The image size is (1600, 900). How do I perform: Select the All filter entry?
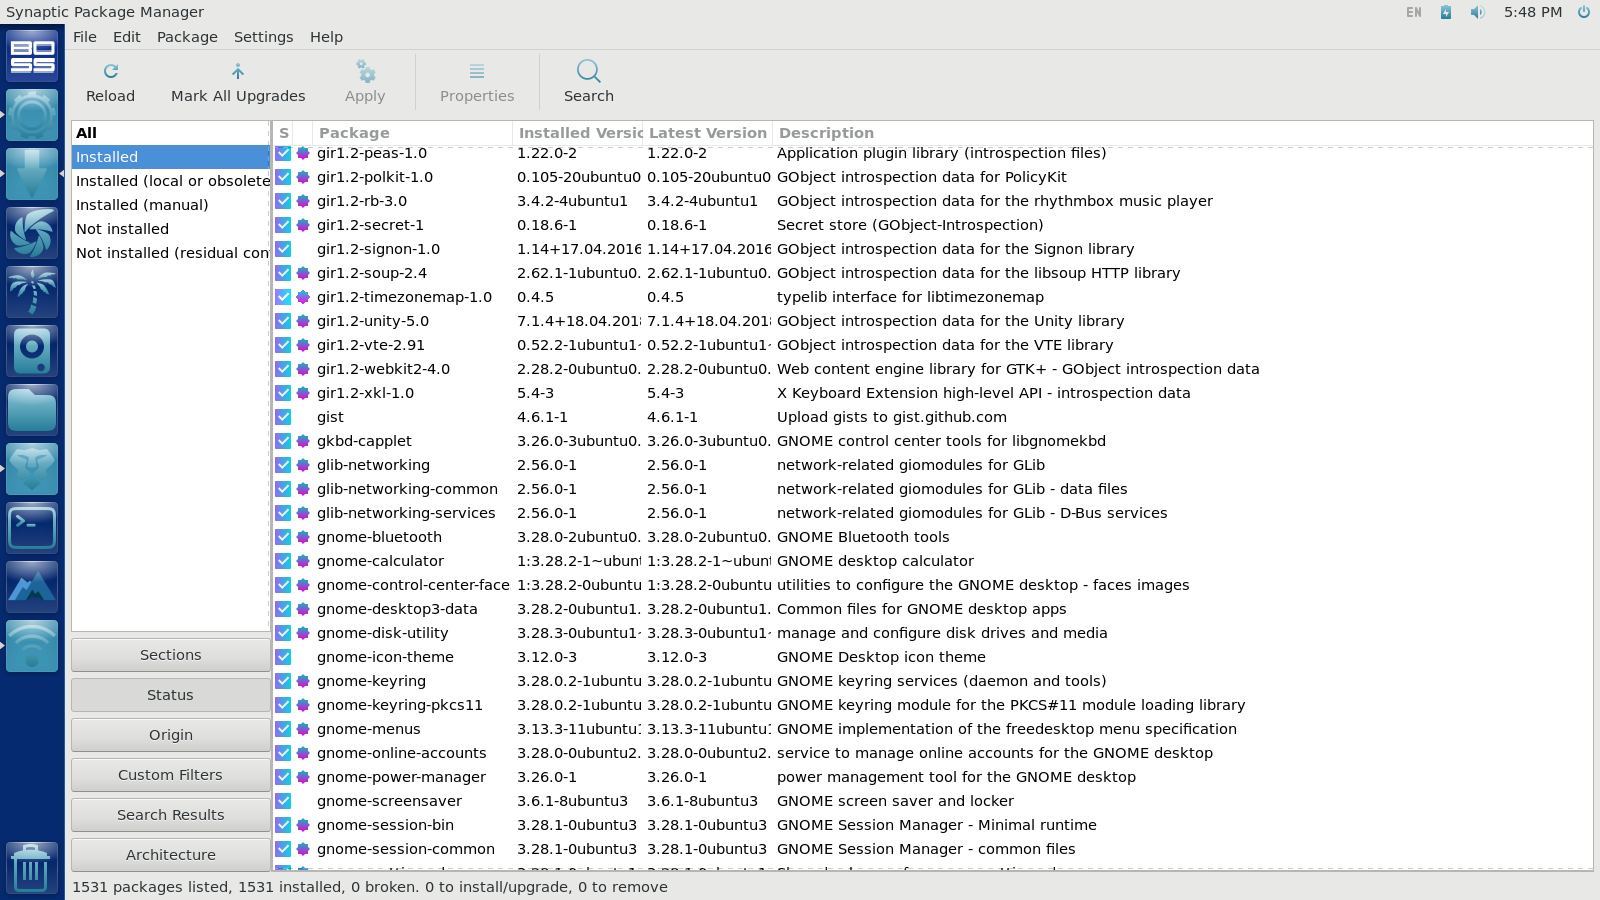(x=171, y=133)
